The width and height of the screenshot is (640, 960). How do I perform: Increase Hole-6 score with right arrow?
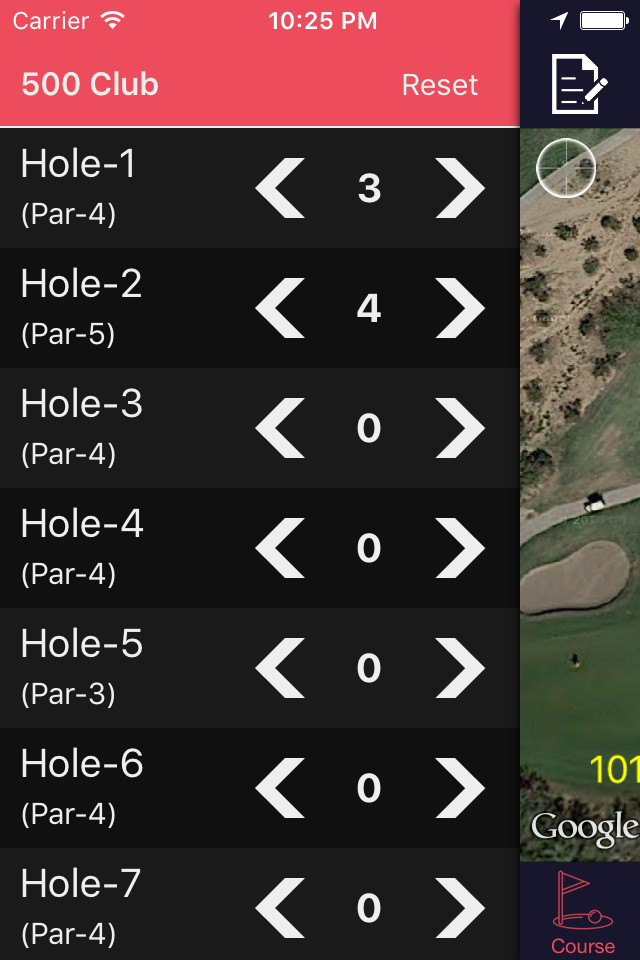460,788
